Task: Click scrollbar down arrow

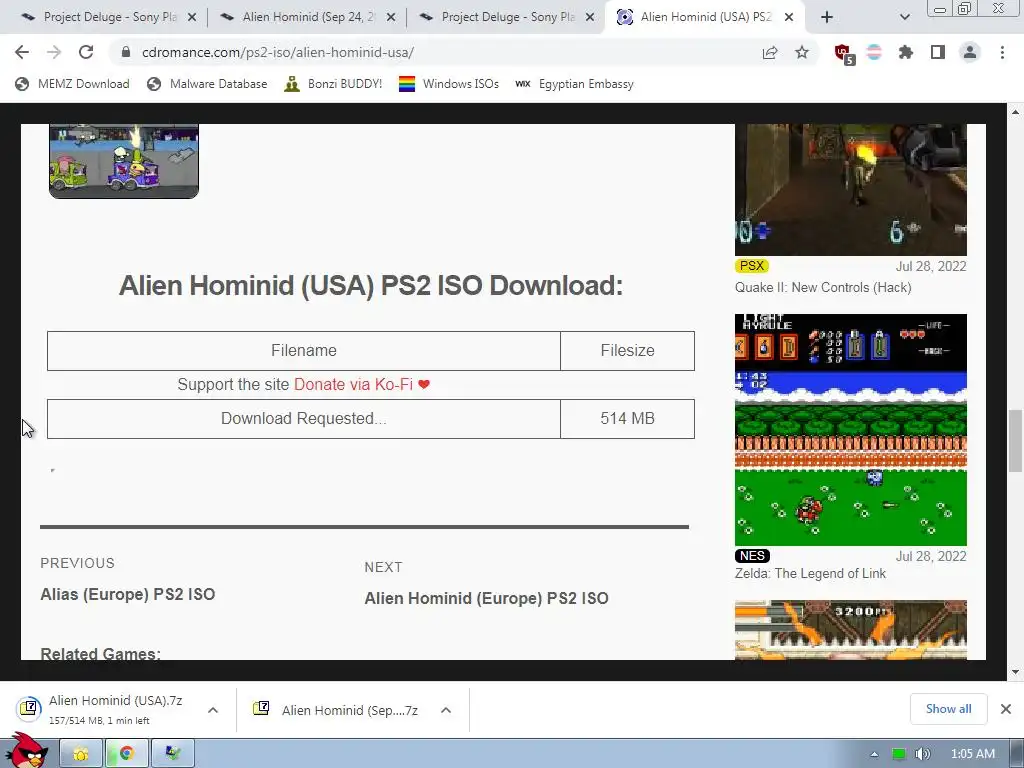Action: point(1015,672)
